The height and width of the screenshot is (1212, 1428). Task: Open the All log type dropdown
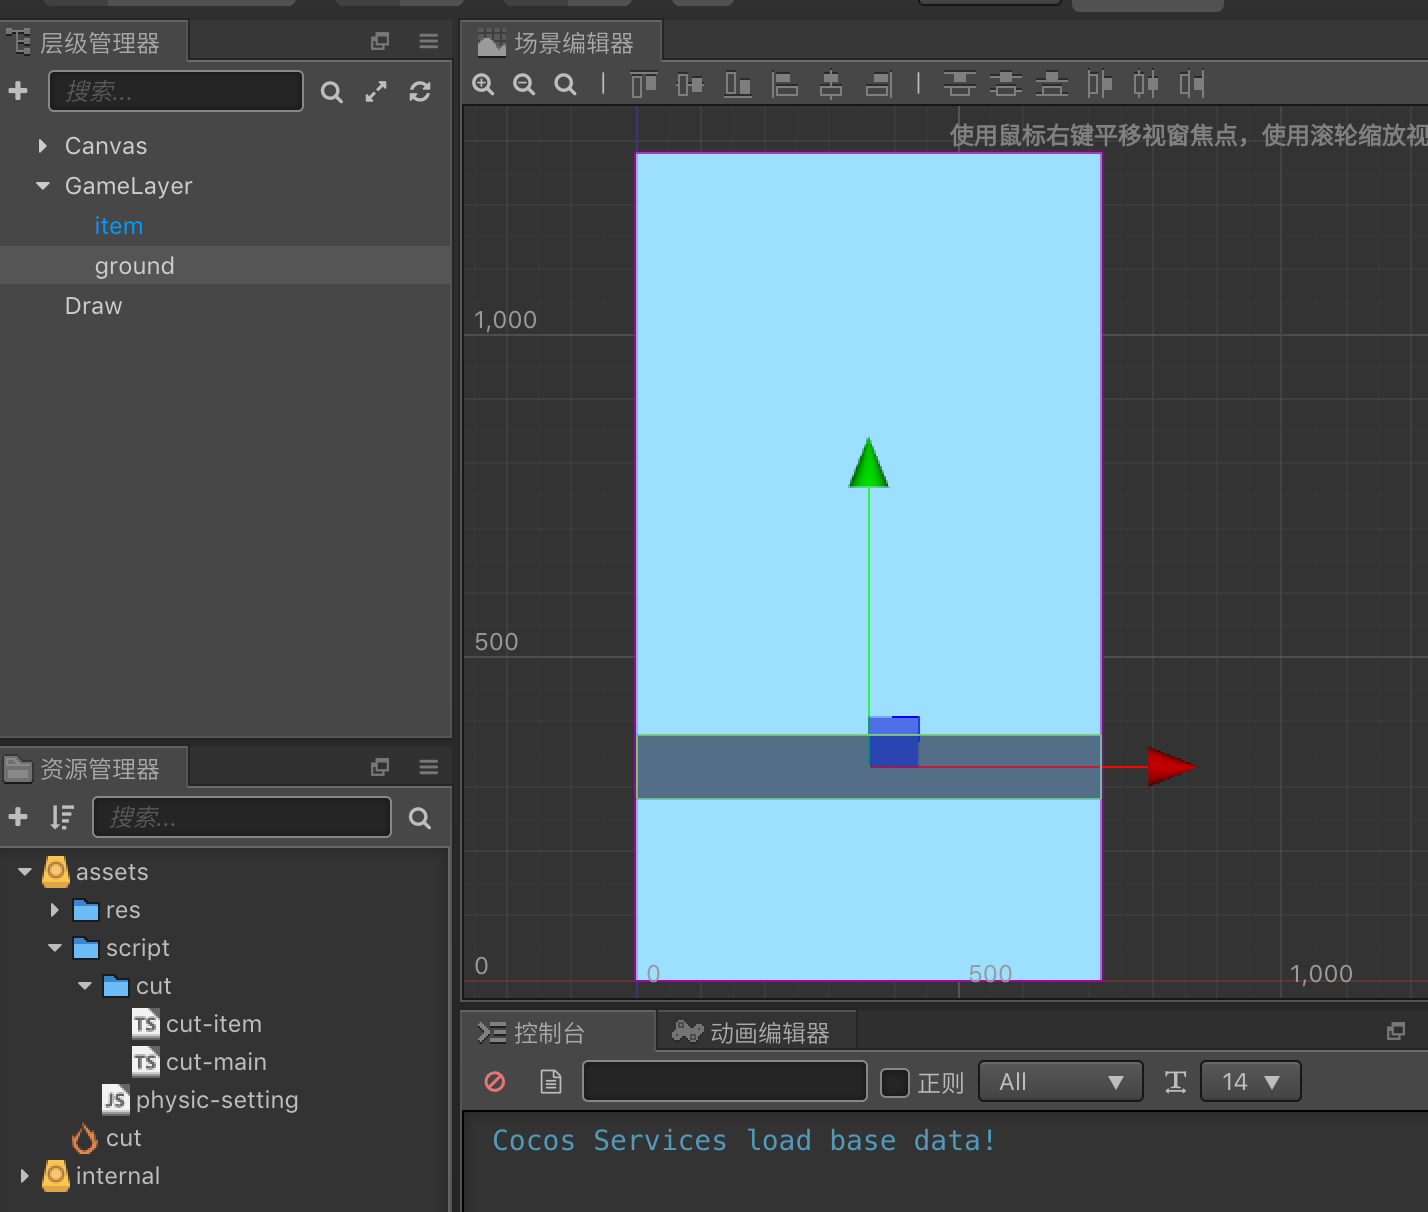(x=1060, y=1082)
